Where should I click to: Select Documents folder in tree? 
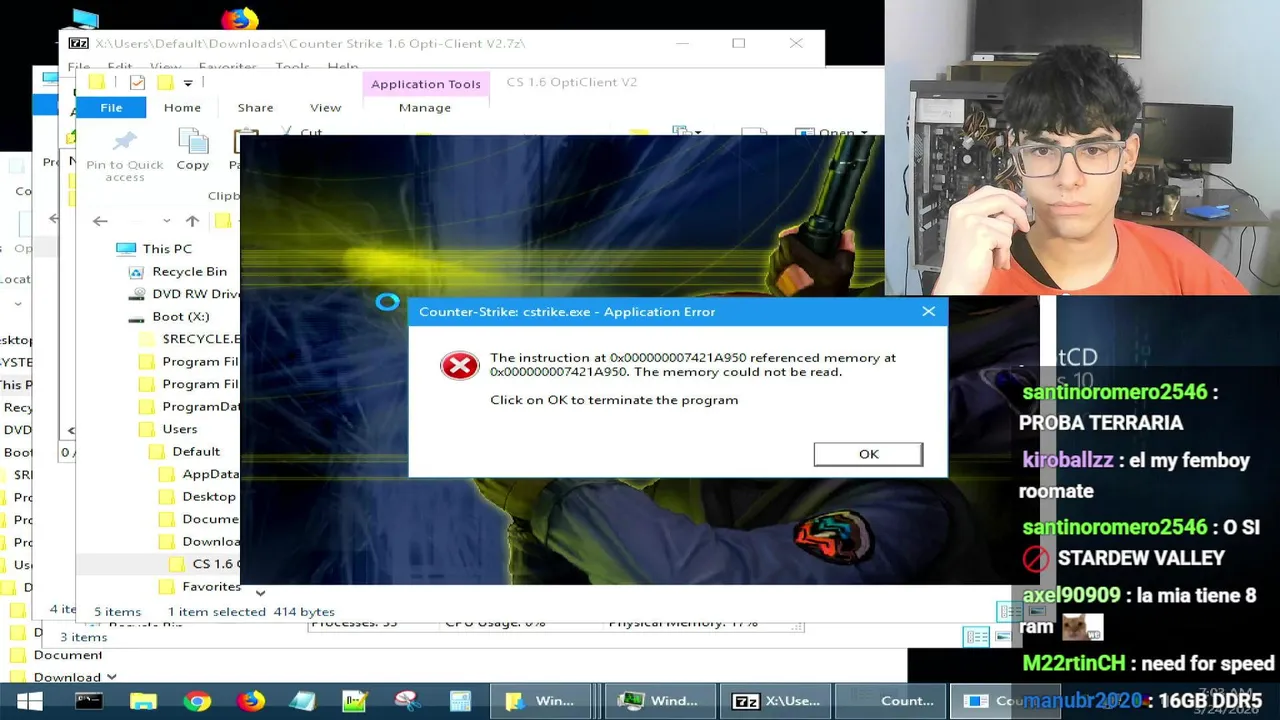tap(210, 519)
